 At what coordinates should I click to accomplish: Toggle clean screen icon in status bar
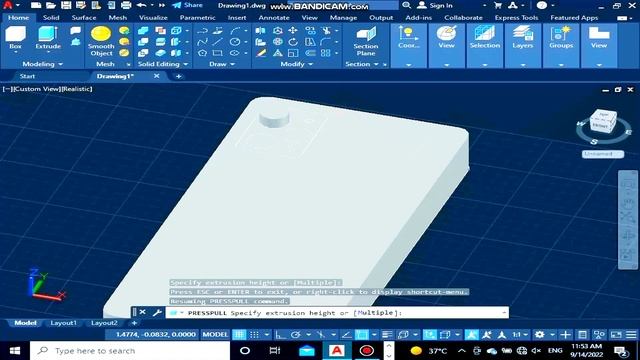coord(616,335)
